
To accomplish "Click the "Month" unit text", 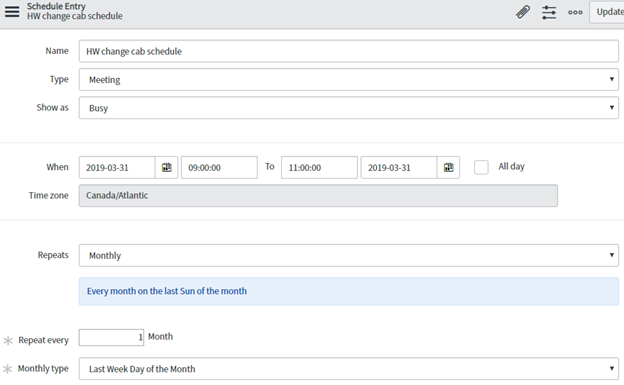I will pos(160,336).
